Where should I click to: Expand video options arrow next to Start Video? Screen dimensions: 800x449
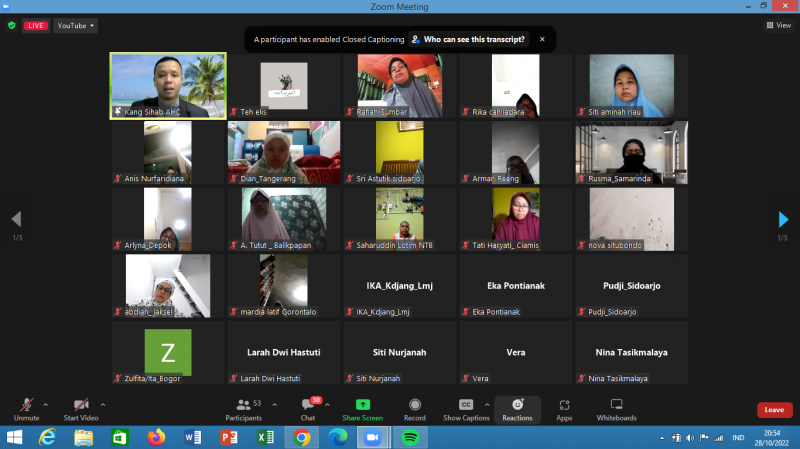(x=103, y=404)
